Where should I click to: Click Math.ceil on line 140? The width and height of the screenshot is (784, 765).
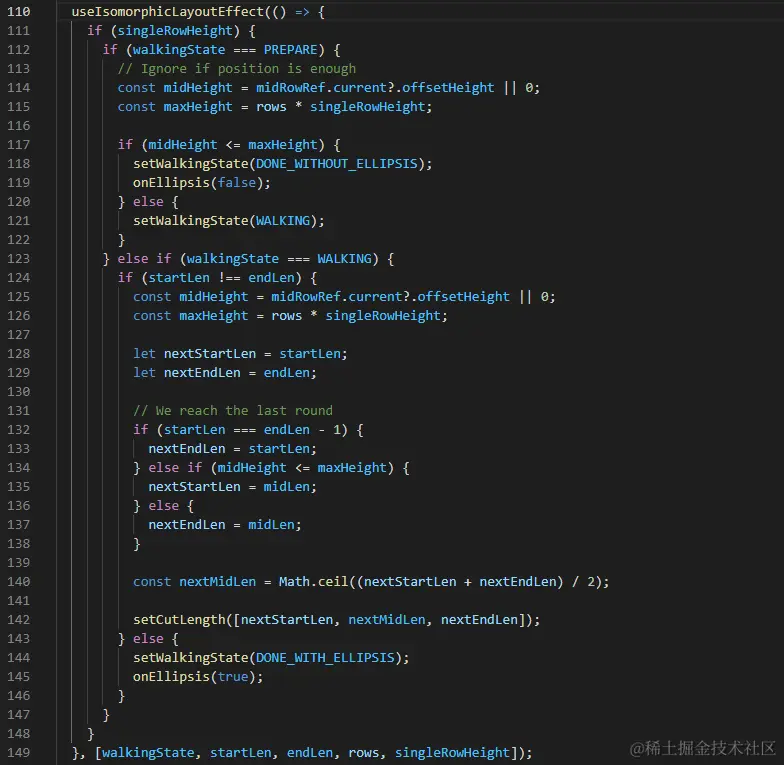pos(314,582)
